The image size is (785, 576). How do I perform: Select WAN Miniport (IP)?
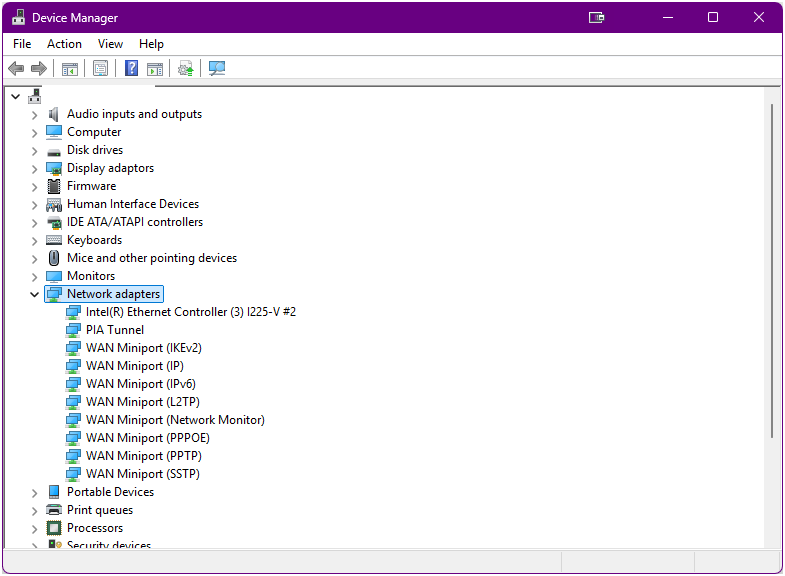pos(135,366)
